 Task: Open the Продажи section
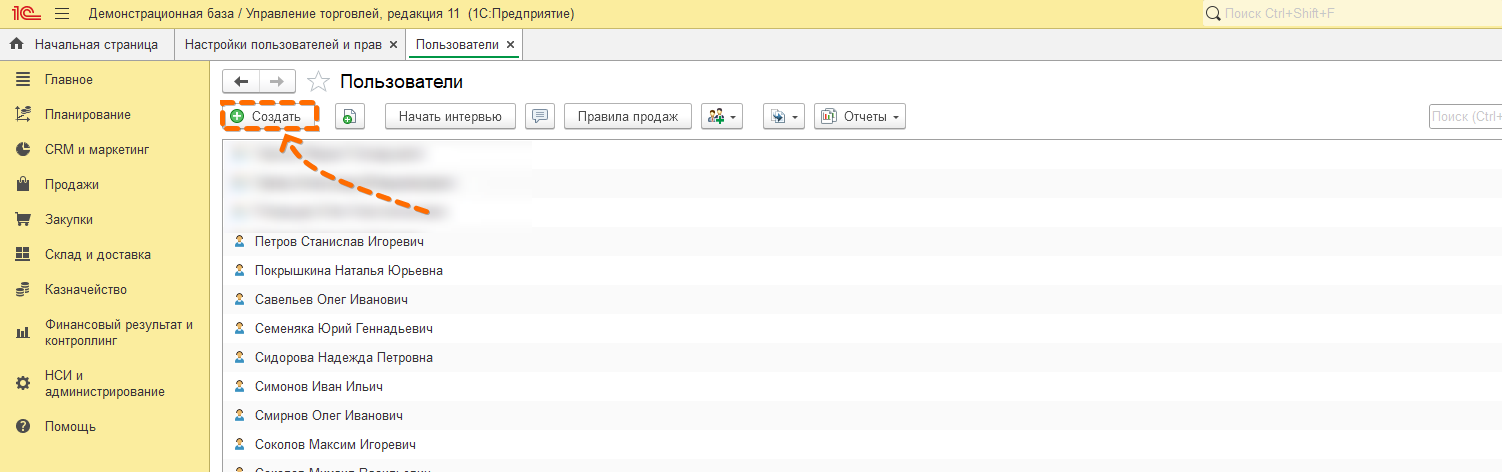point(71,185)
